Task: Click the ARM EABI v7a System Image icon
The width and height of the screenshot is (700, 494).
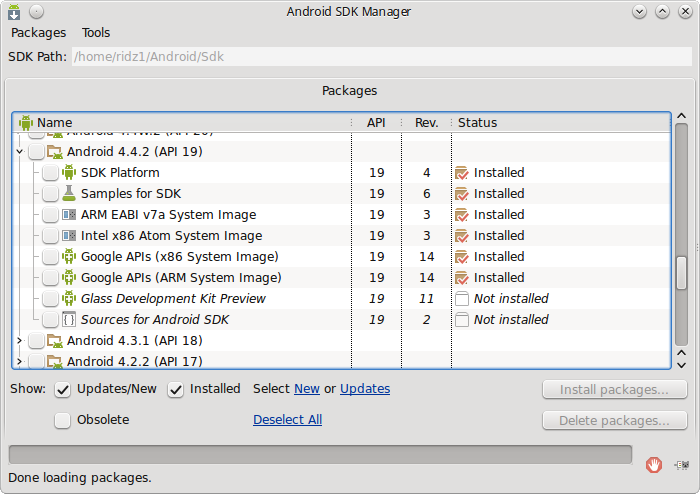Action: click(x=69, y=215)
